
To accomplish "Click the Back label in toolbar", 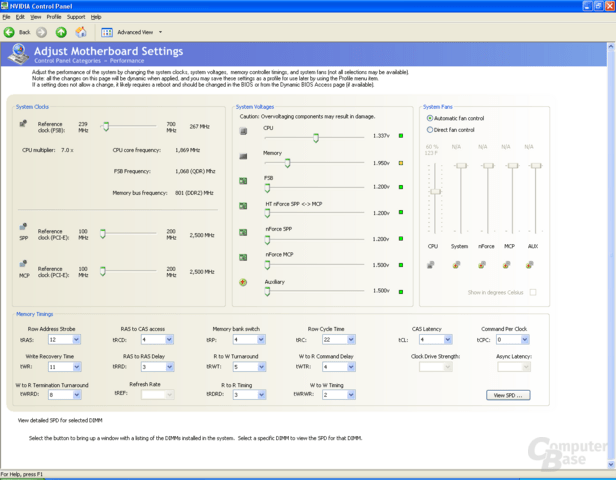I will pos(24,32).
